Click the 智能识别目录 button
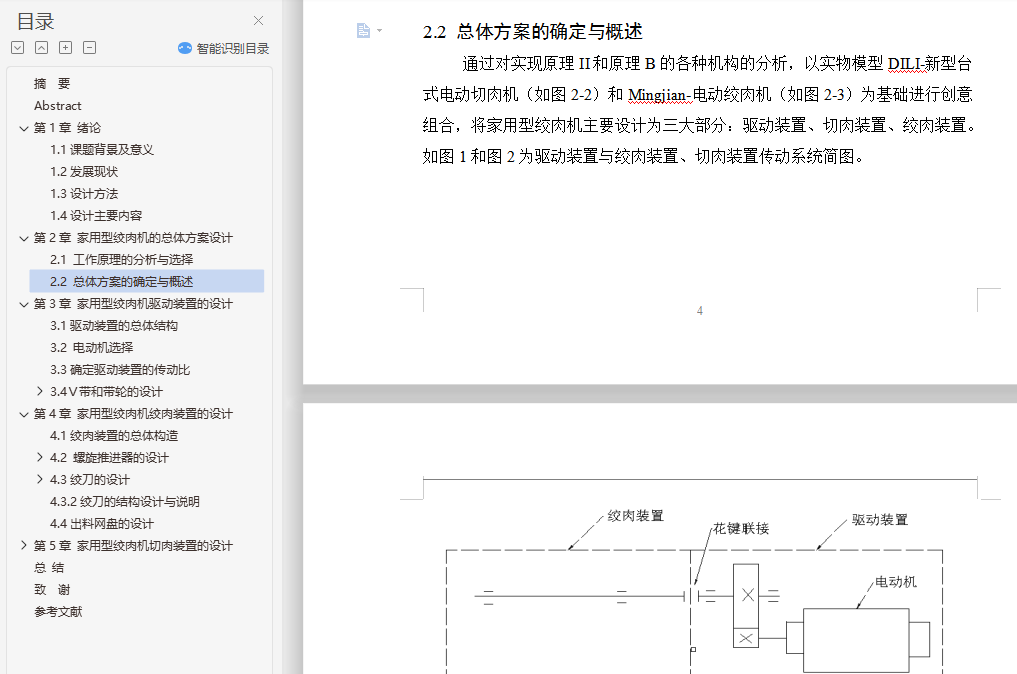This screenshot has height=674, width=1017. pyautogui.click(x=224, y=48)
